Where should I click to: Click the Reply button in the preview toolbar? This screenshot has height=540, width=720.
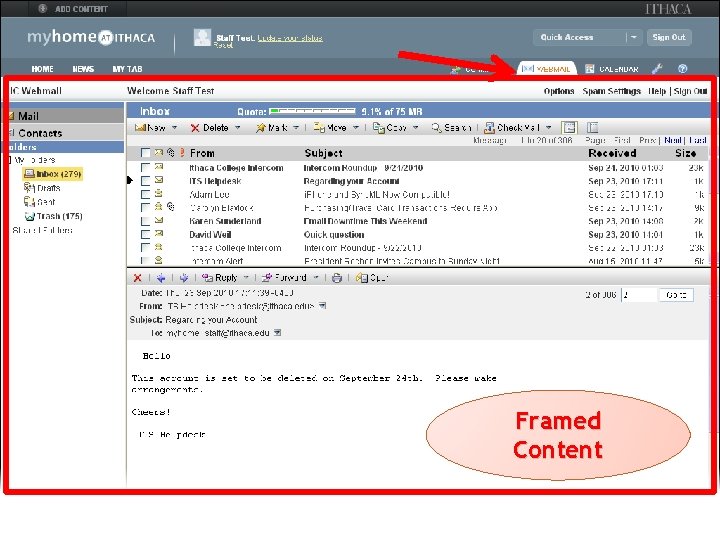coord(220,278)
